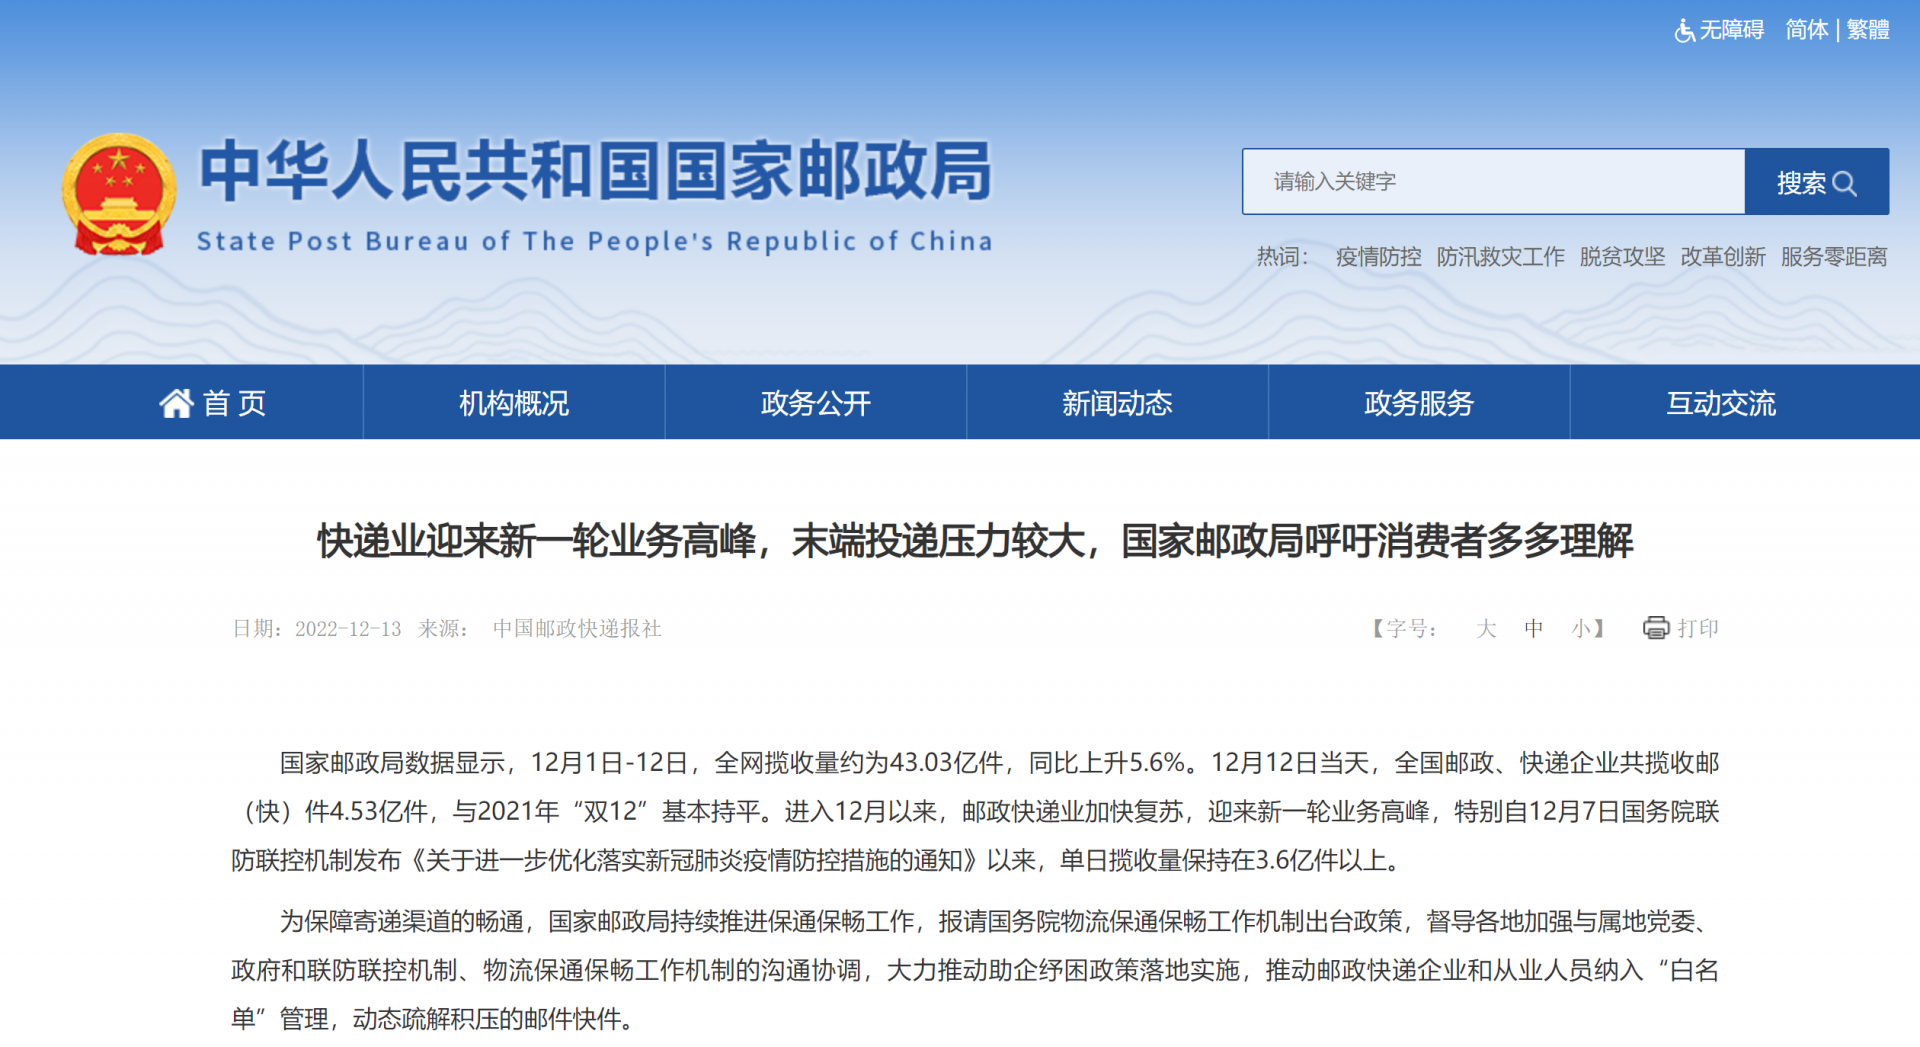Image resolution: width=1920 pixels, height=1047 pixels.
Task: Open 政务服务 navigation menu
Action: (x=1419, y=403)
